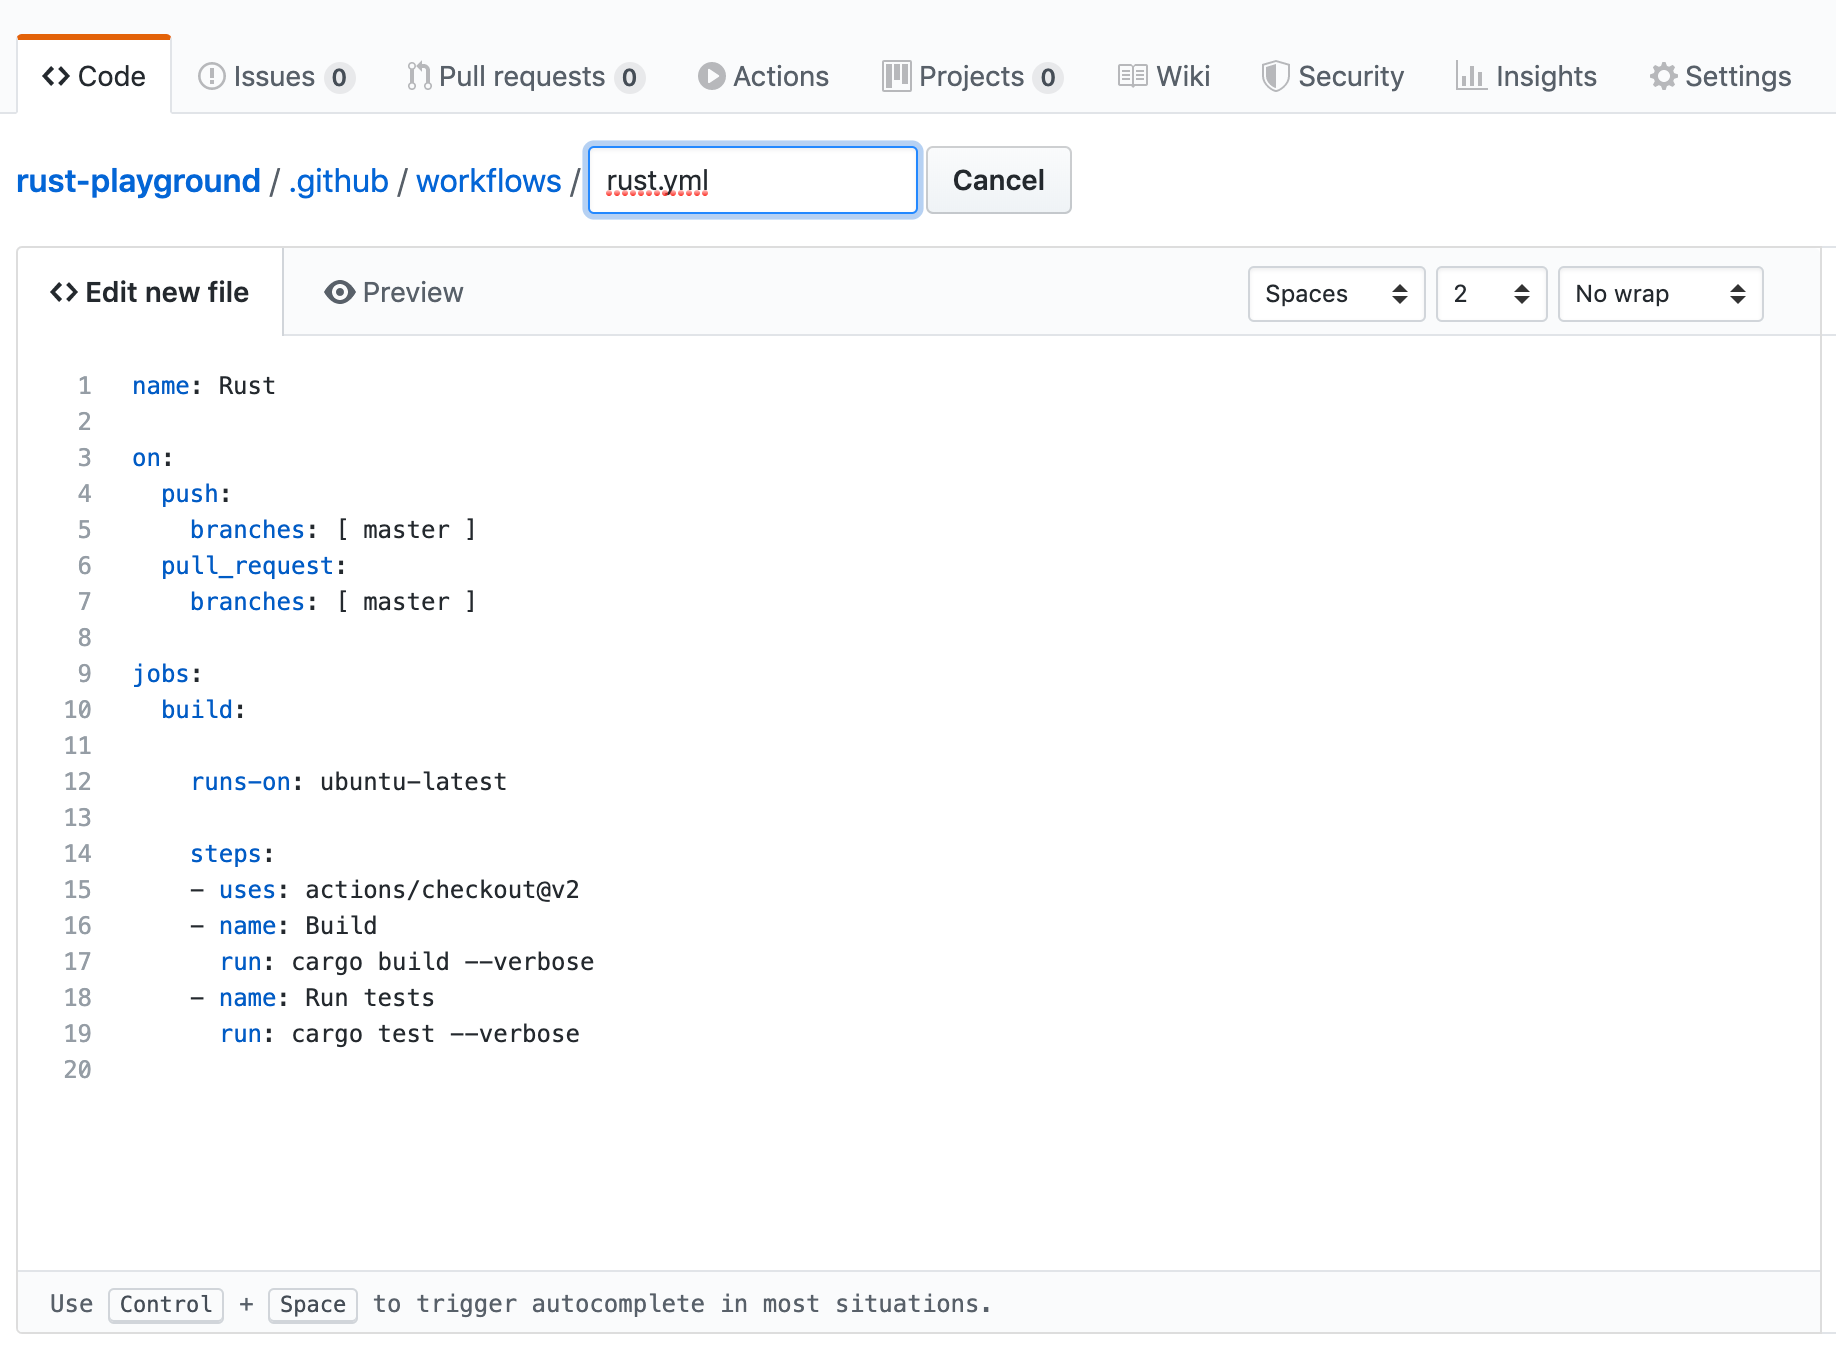Click 'pull_request:' line in editor
1836x1356 pixels.
(254, 566)
